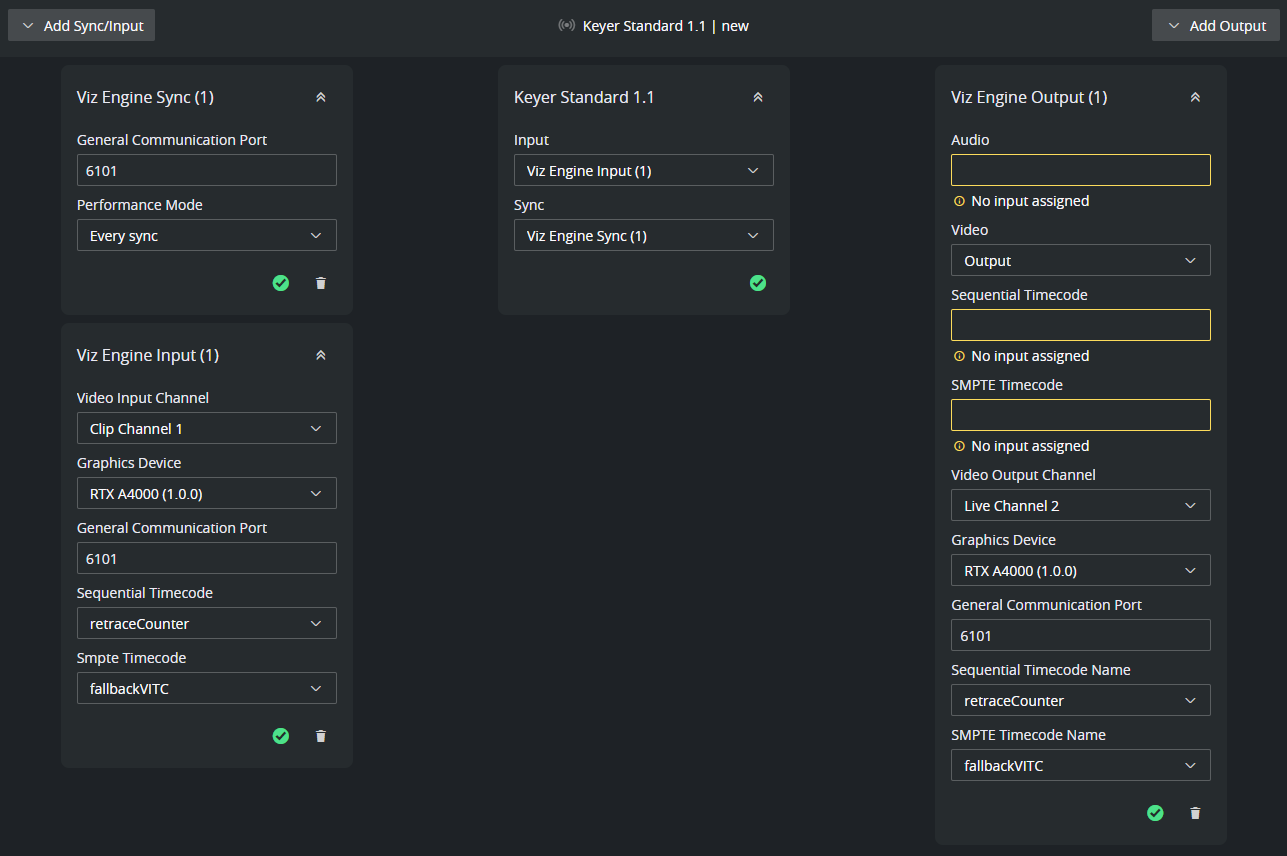Screen dimensions: 1287x856
Task: Open the Add Output menu
Action: pos(1215,26)
